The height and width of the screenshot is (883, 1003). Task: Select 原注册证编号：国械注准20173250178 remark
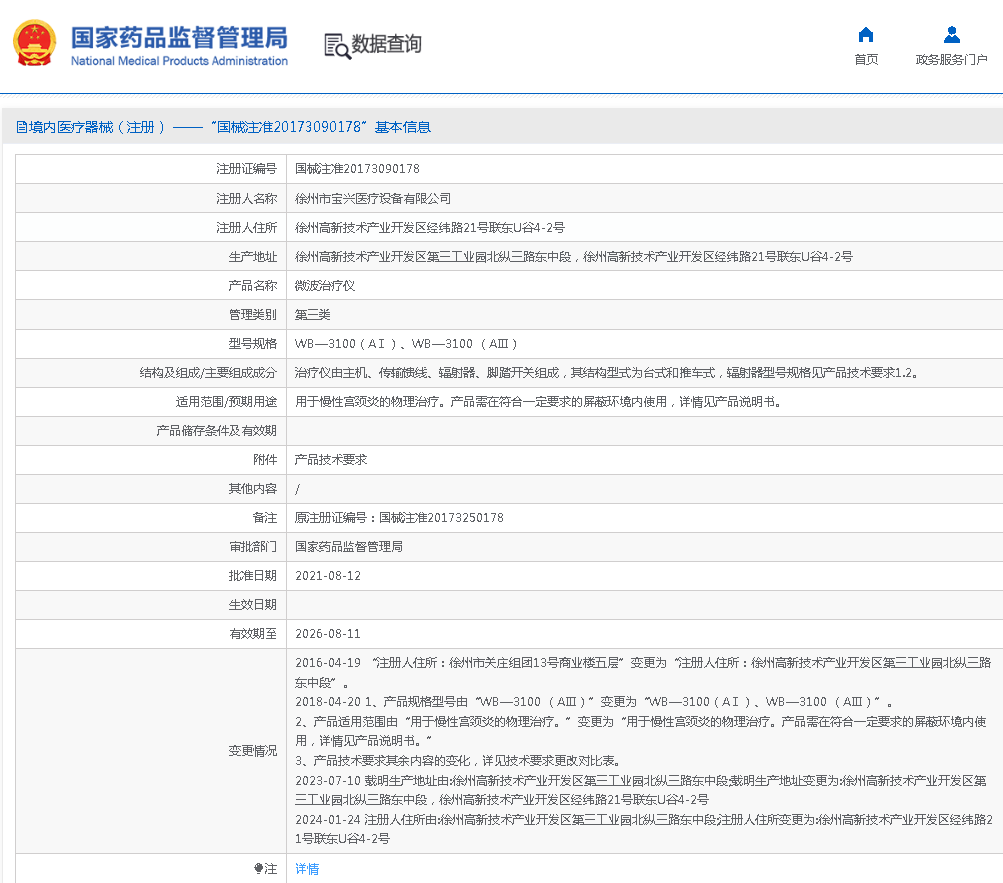tap(399, 518)
